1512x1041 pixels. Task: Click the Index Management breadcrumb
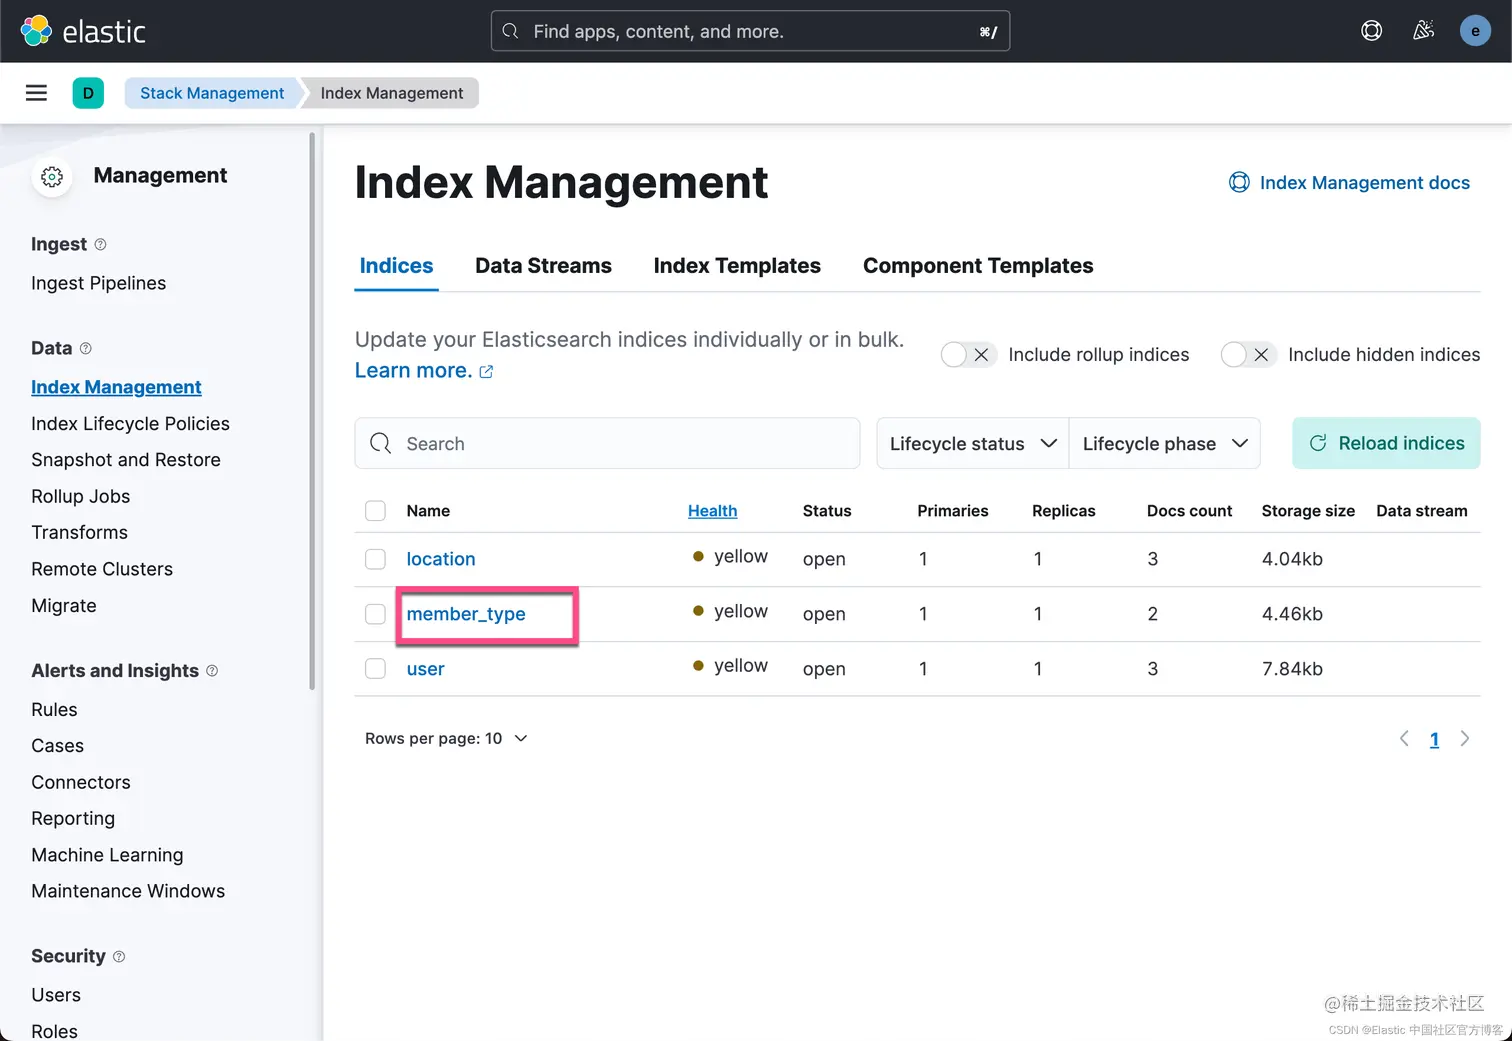391,93
